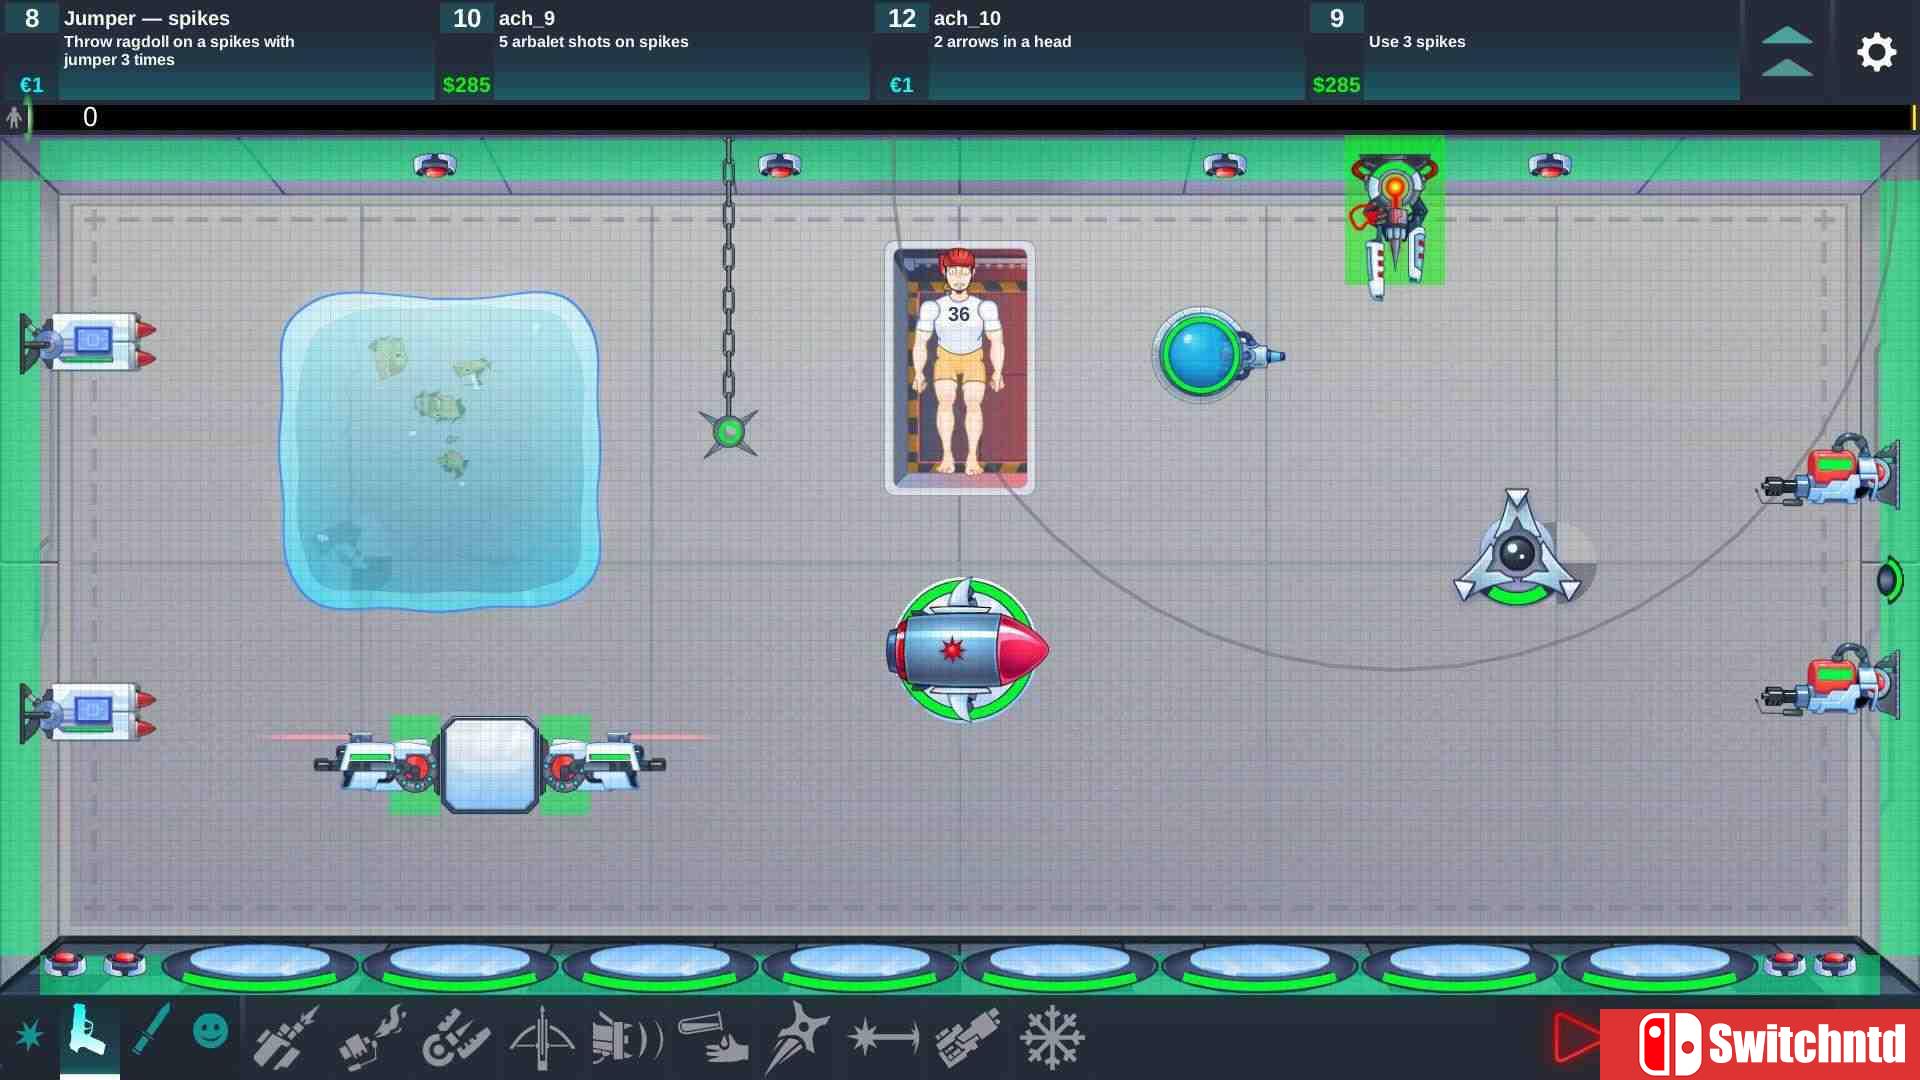Collapse the quests panel with double chevron
This screenshot has width=1920, height=1080.
1787,52
